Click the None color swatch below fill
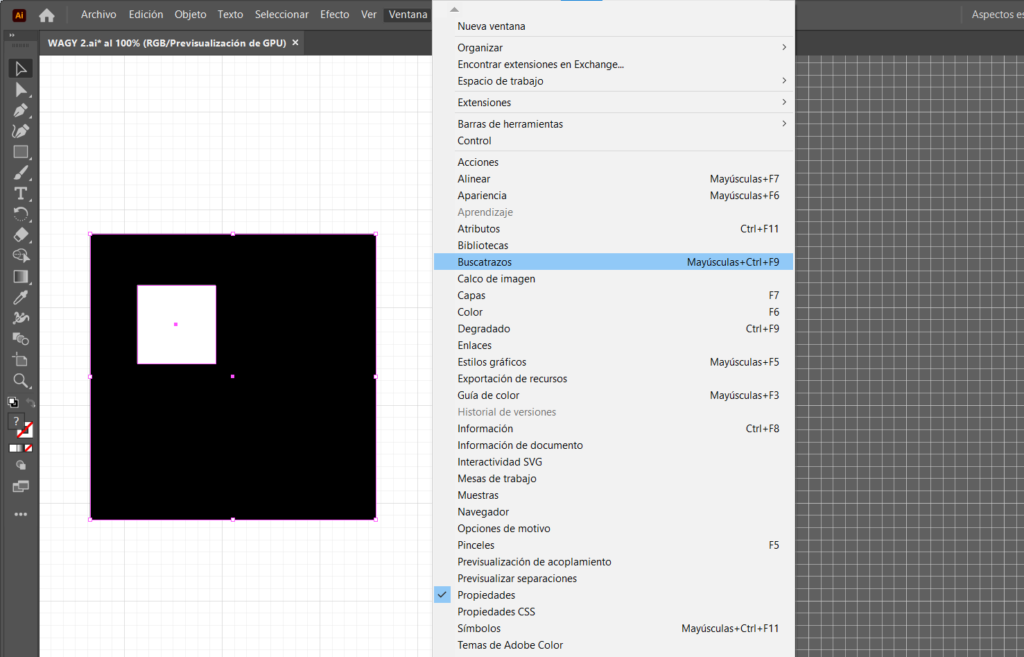Screen dimensions: 1024x657 (x=28, y=448)
